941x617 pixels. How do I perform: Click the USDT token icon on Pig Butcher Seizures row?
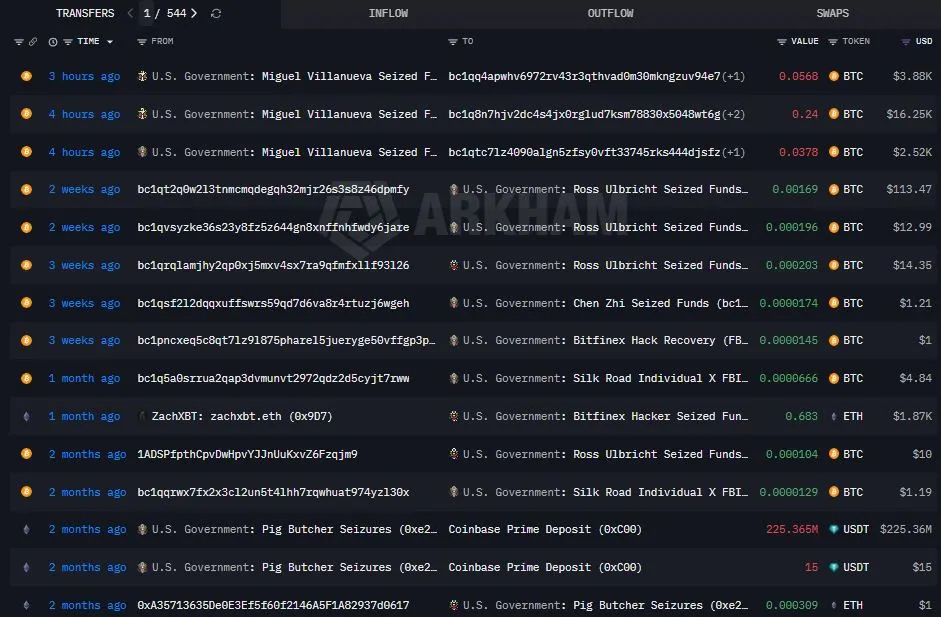832,529
